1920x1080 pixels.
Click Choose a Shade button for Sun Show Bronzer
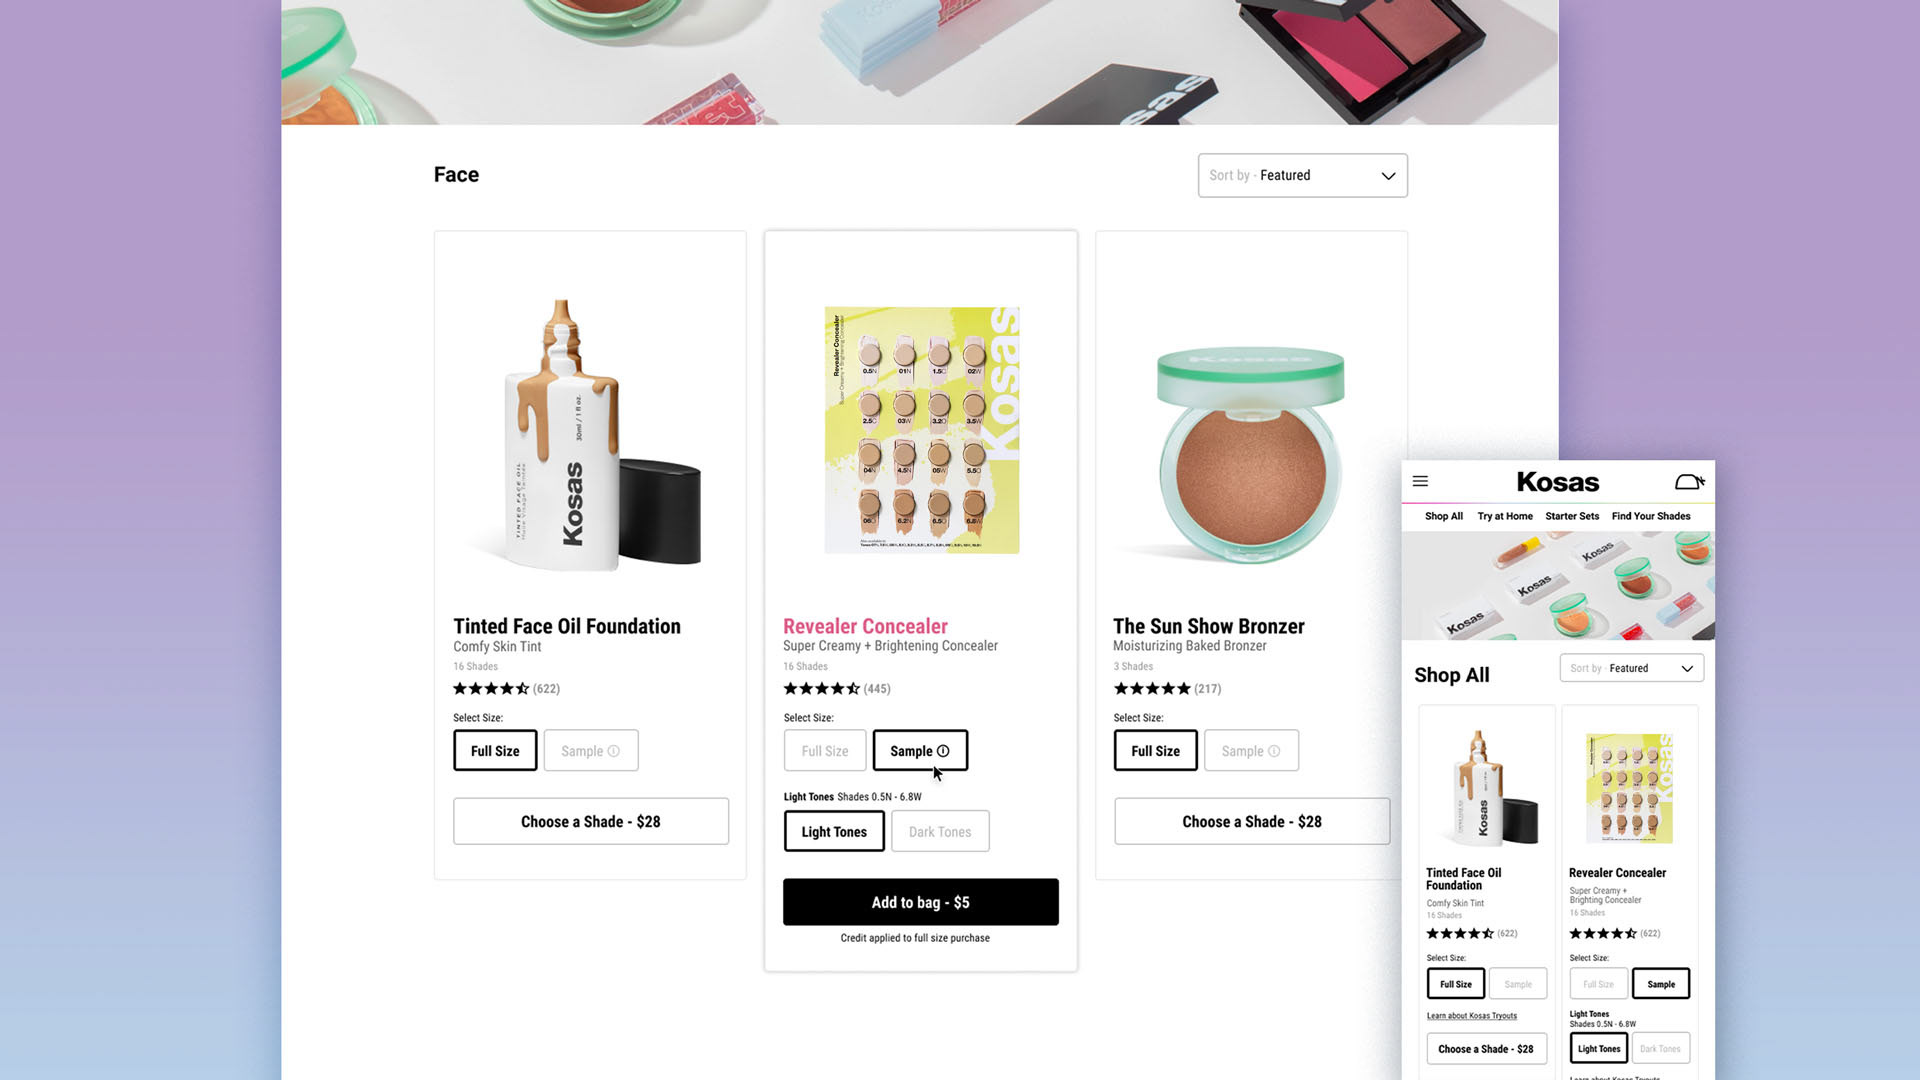(1252, 821)
